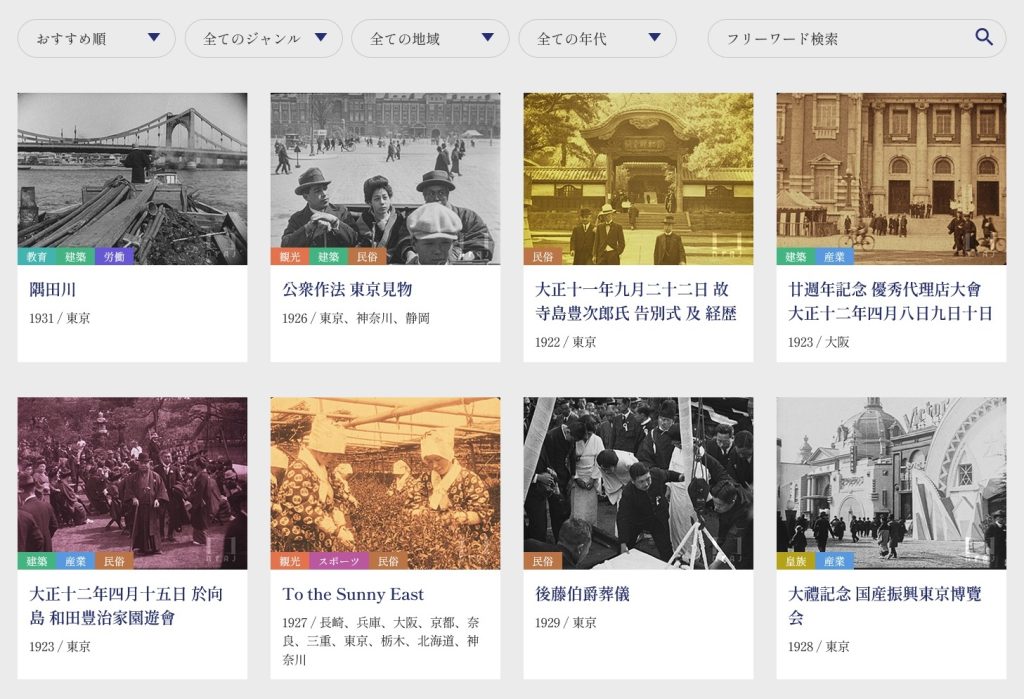The height and width of the screenshot is (699, 1024).
Task: Click the 皇族 category tag
Action: (x=796, y=561)
